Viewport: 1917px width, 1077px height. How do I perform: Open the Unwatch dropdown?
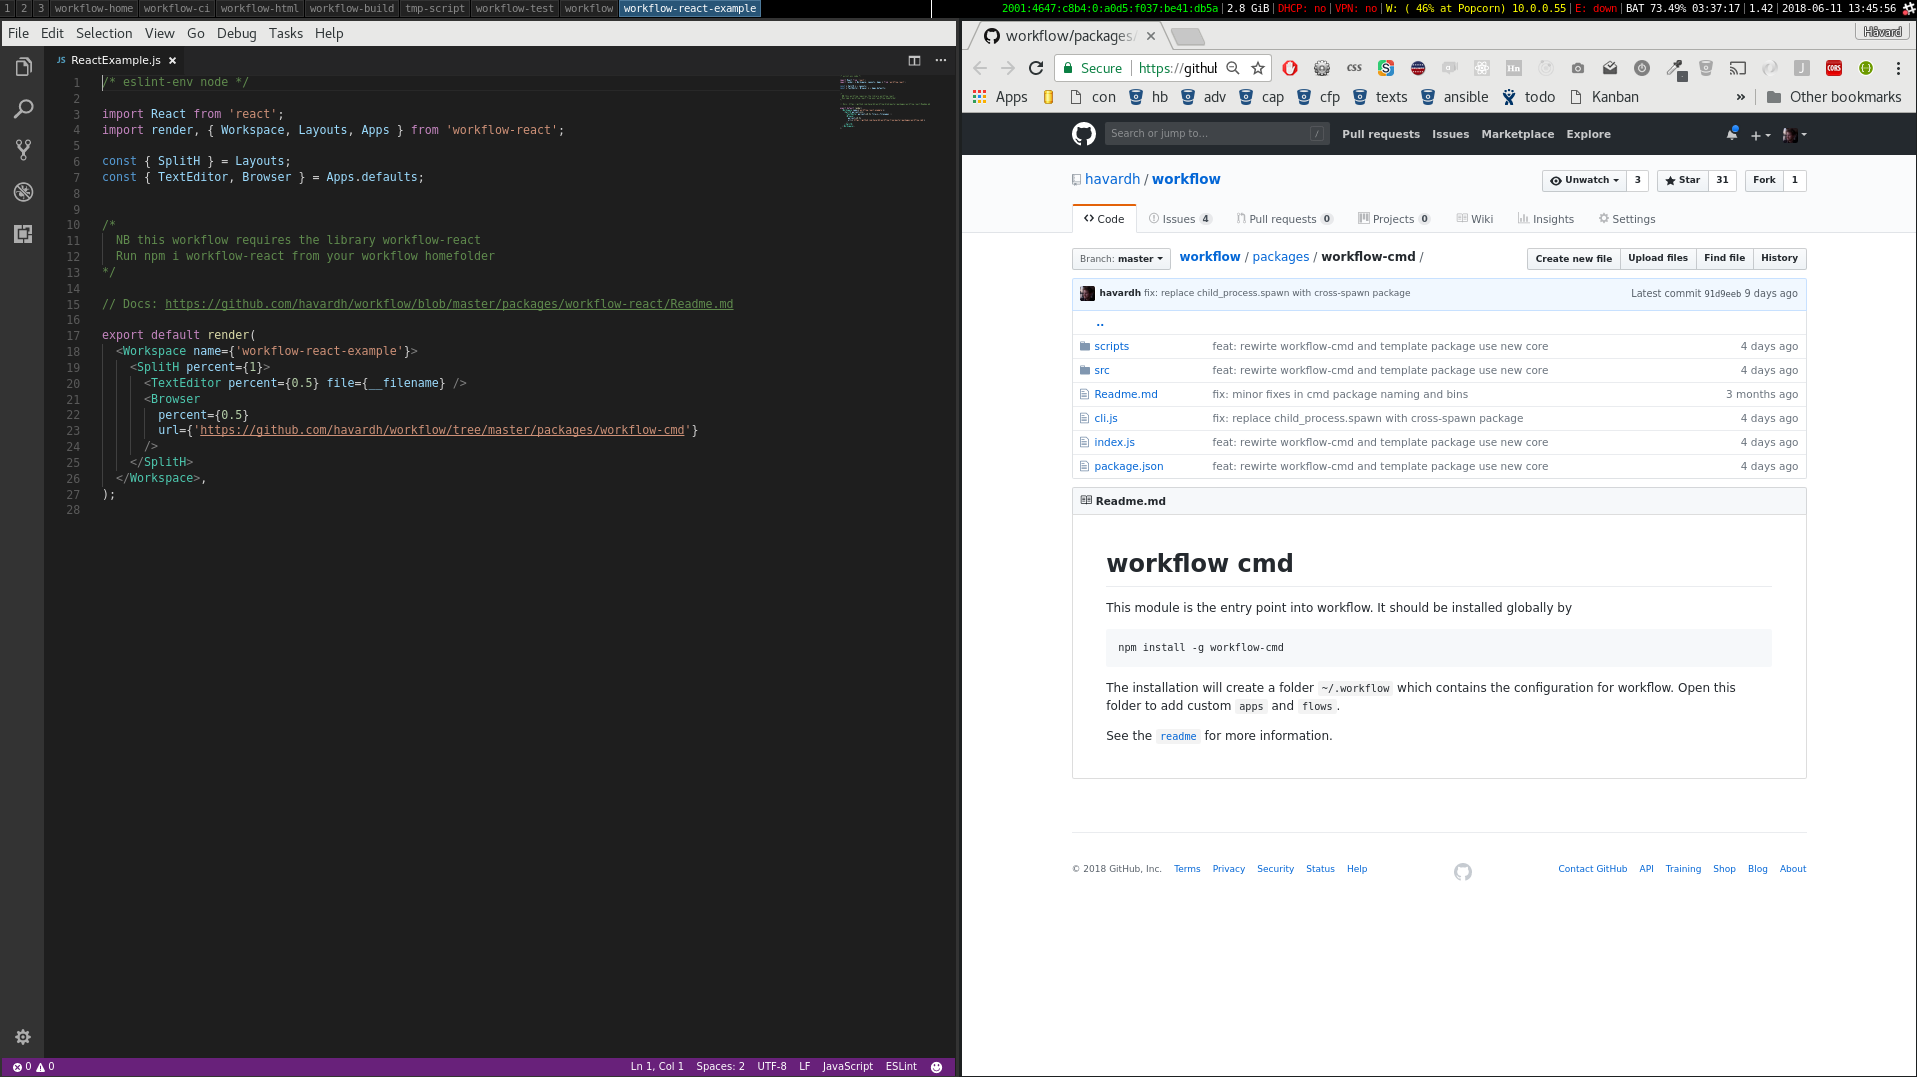click(1584, 180)
